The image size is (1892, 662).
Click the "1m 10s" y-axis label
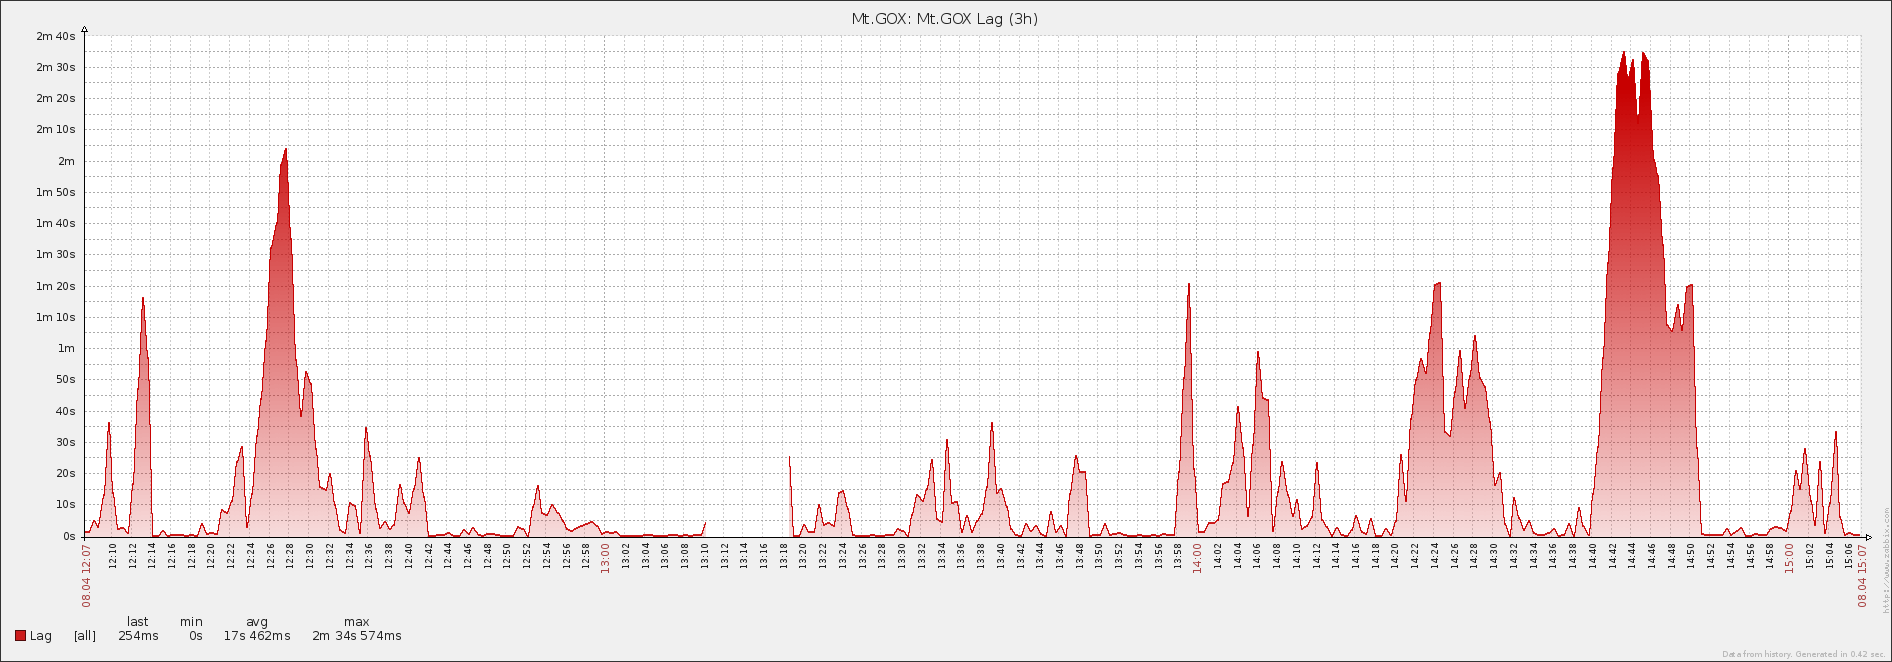point(56,318)
